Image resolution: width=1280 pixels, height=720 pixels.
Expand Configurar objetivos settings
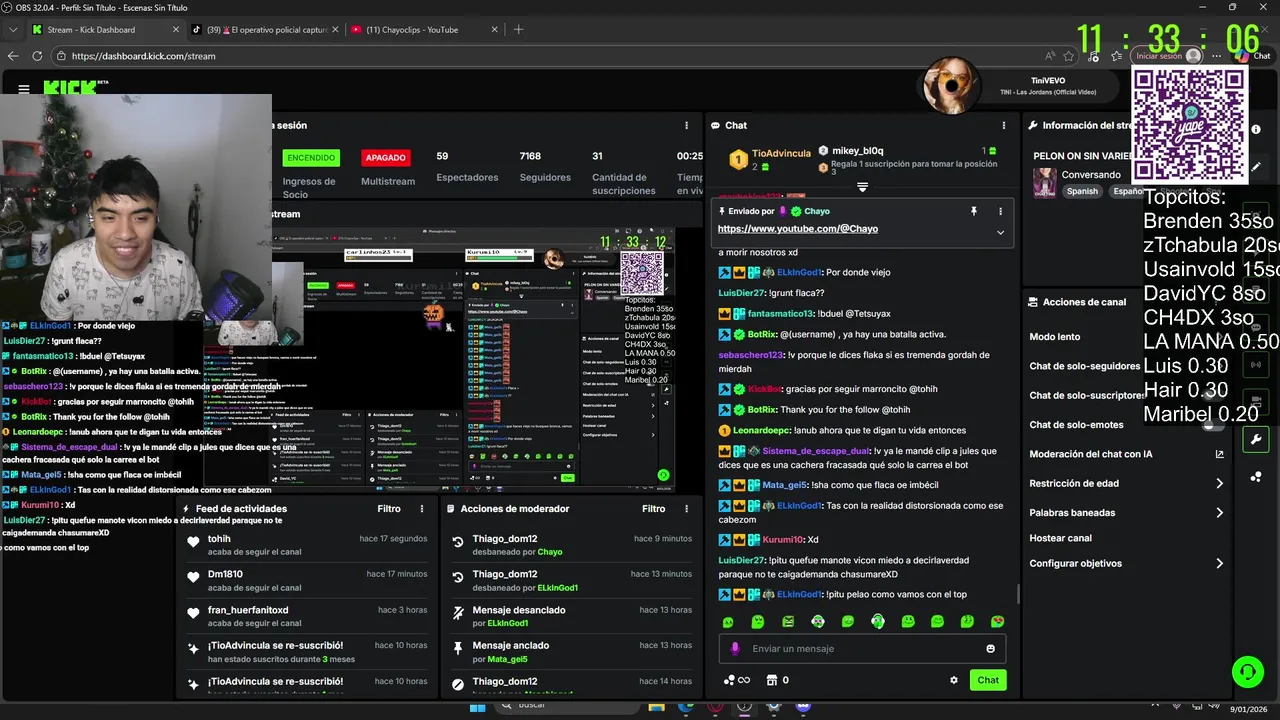click(1219, 563)
